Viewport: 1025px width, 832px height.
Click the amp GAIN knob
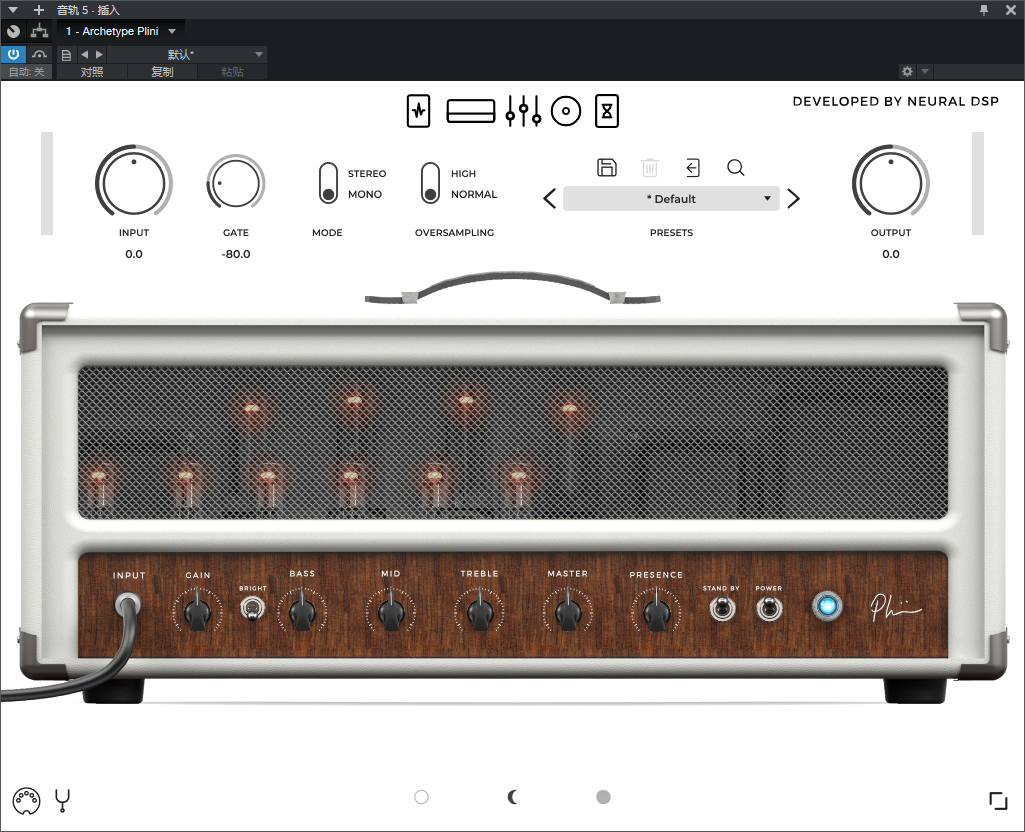(197, 610)
